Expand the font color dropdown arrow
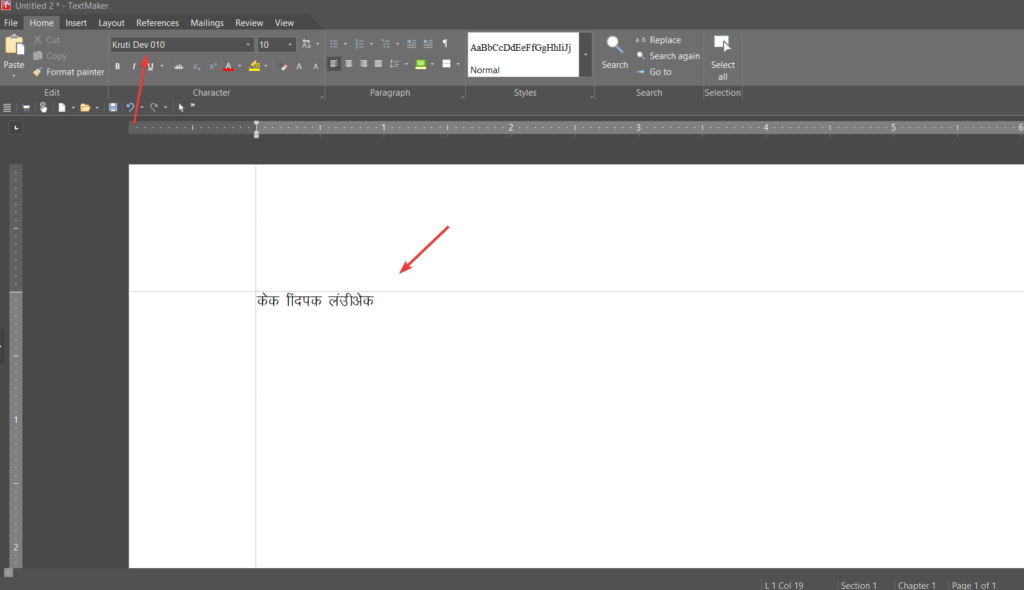Viewport: 1024px width, 590px height. pyautogui.click(x=240, y=66)
